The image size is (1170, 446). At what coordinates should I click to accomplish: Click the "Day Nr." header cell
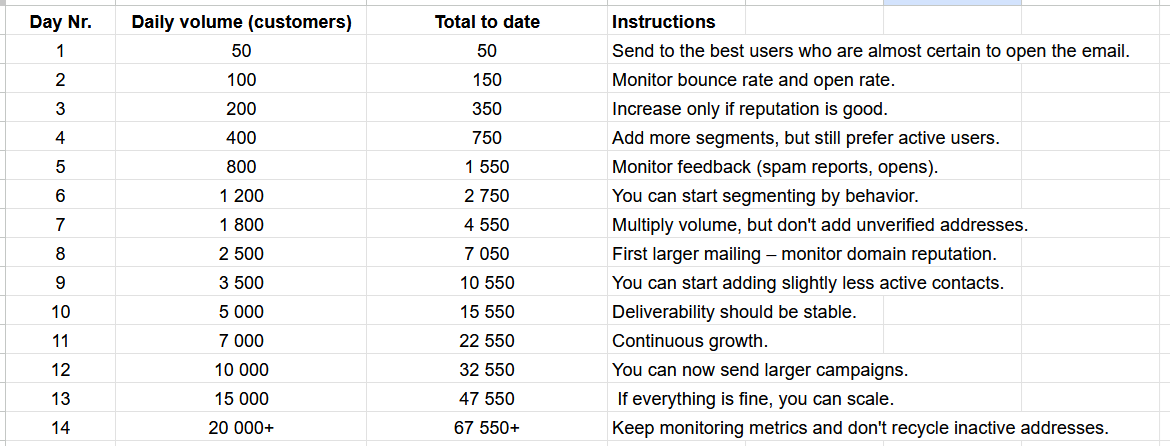pyautogui.click(x=60, y=22)
